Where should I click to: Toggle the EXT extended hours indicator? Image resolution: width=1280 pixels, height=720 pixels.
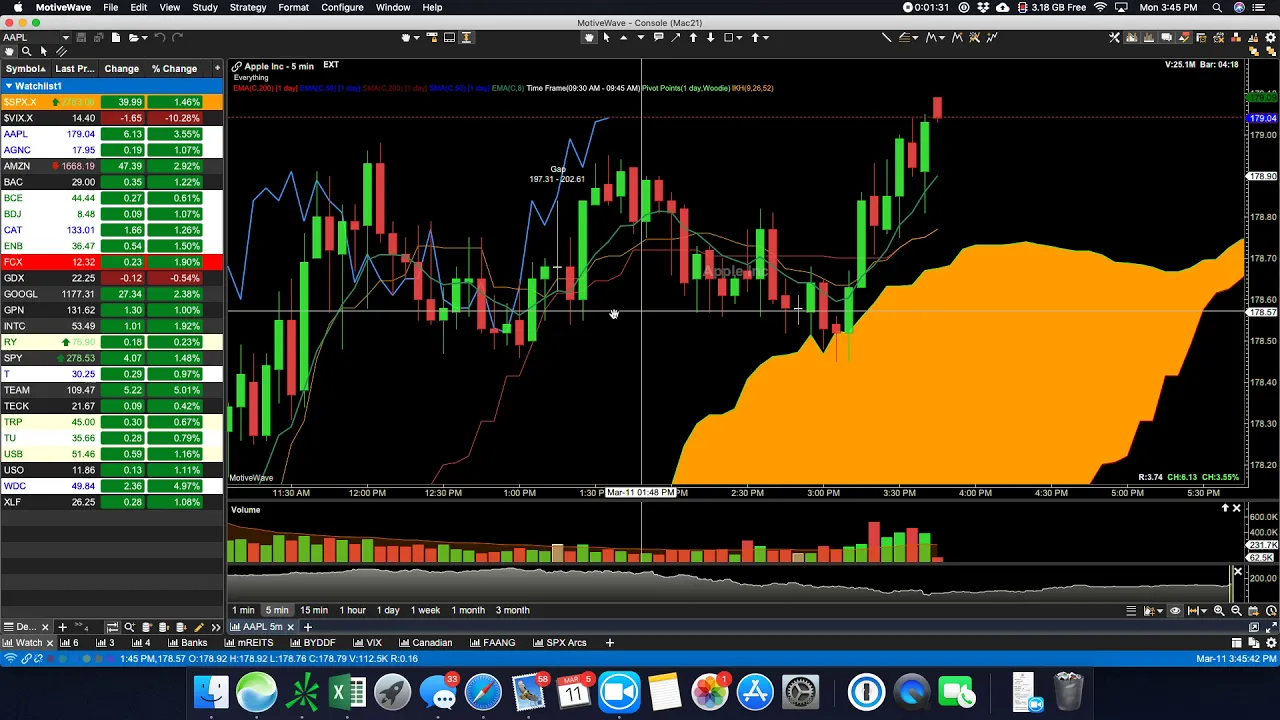point(330,65)
